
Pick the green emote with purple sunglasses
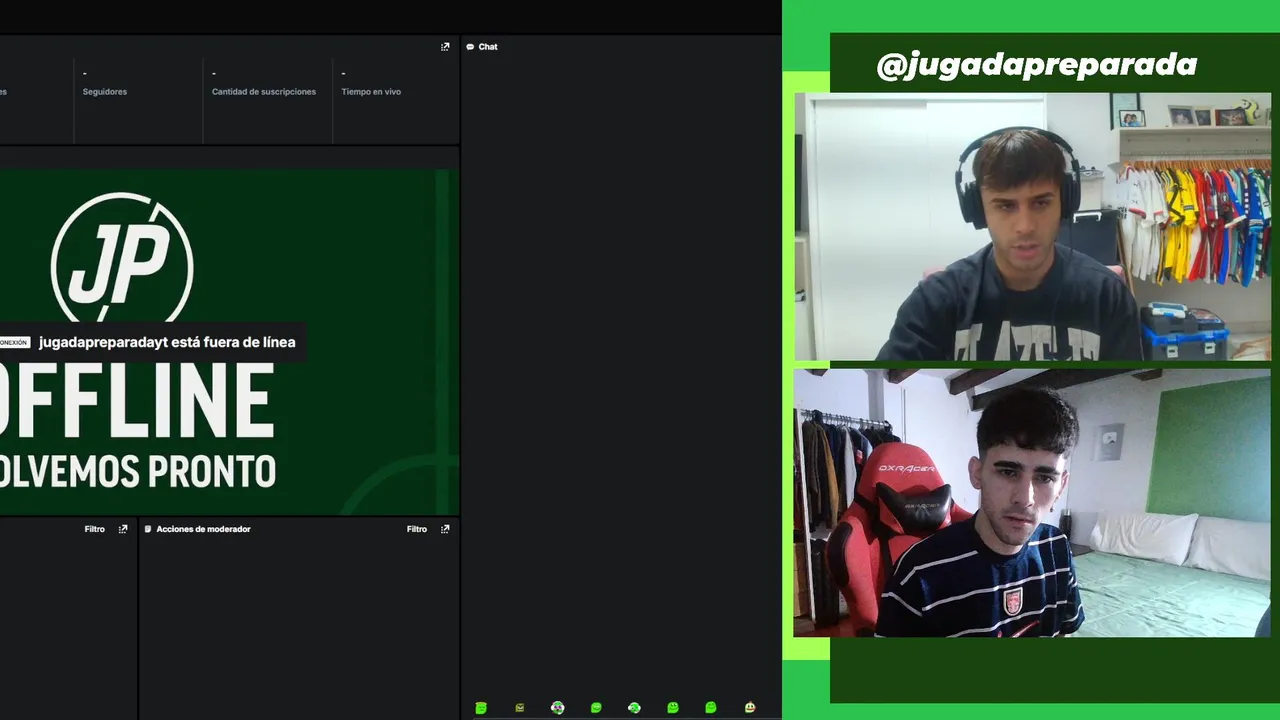pyautogui.click(x=557, y=708)
